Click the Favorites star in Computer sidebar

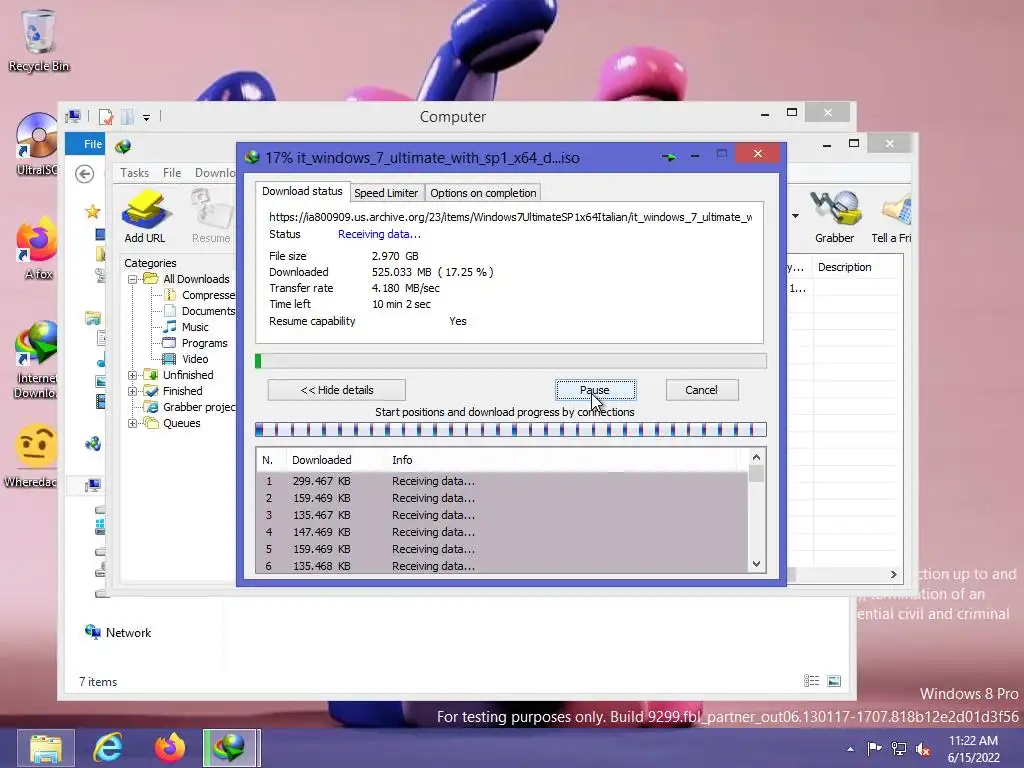(93, 212)
